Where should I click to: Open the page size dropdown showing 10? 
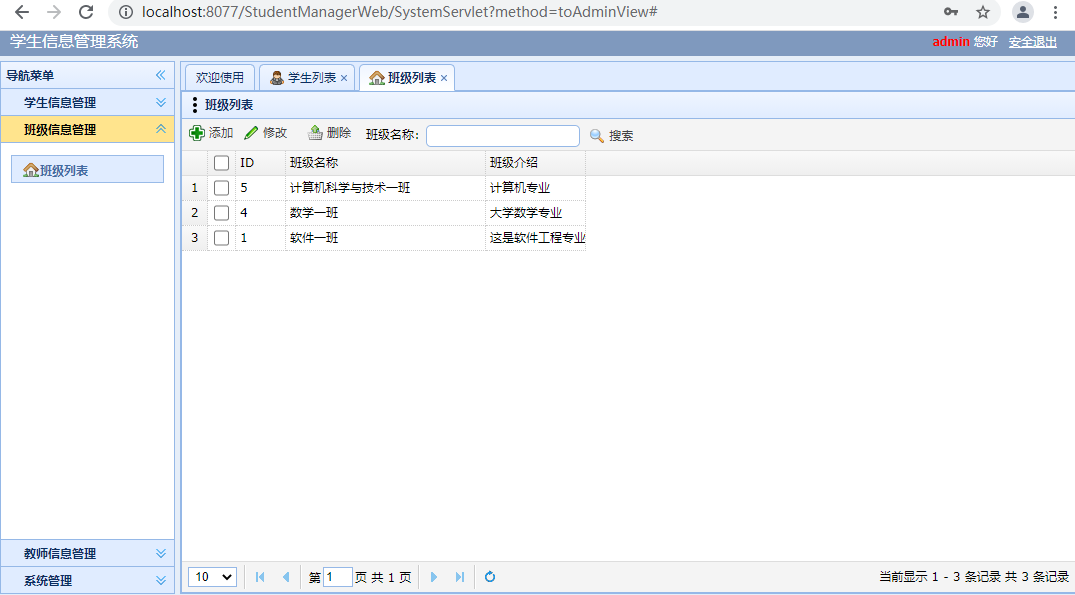[x=212, y=577]
